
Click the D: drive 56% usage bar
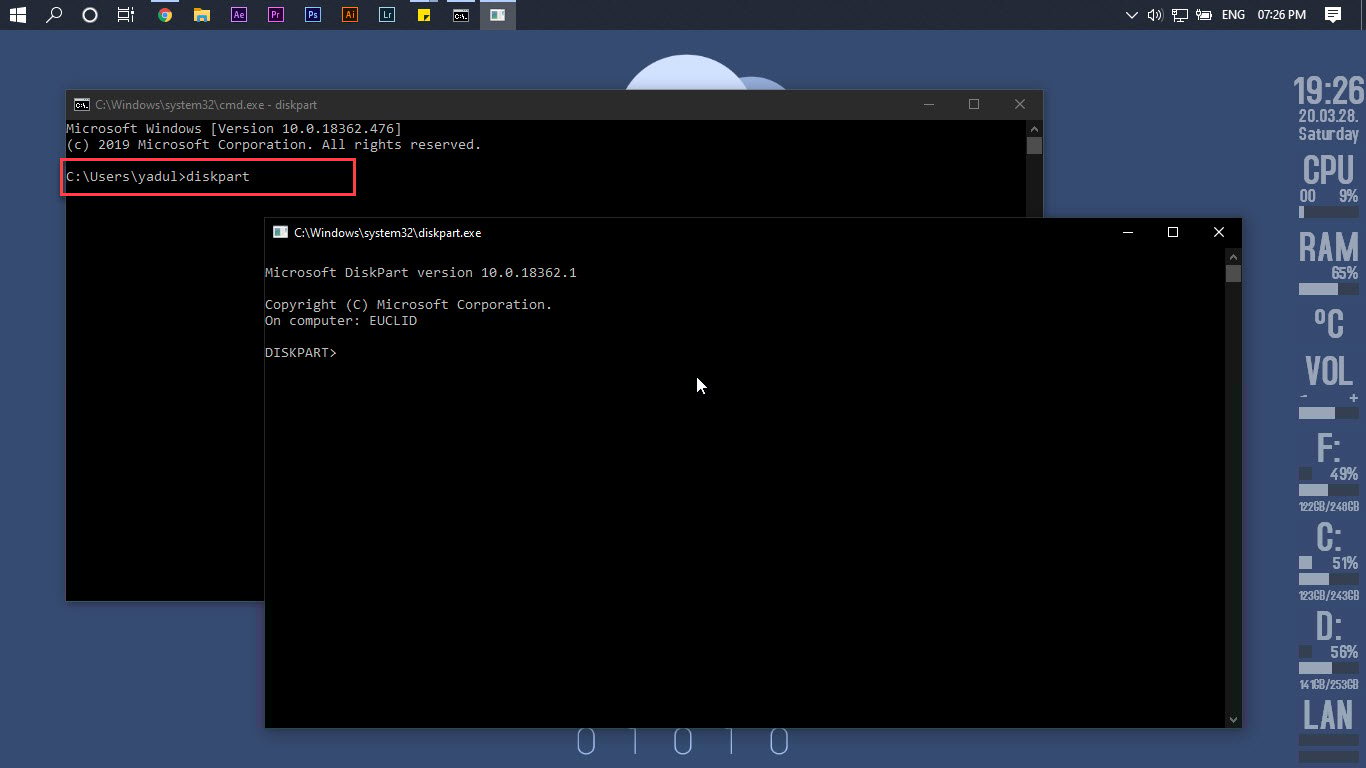pyautogui.click(x=1328, y=668)
